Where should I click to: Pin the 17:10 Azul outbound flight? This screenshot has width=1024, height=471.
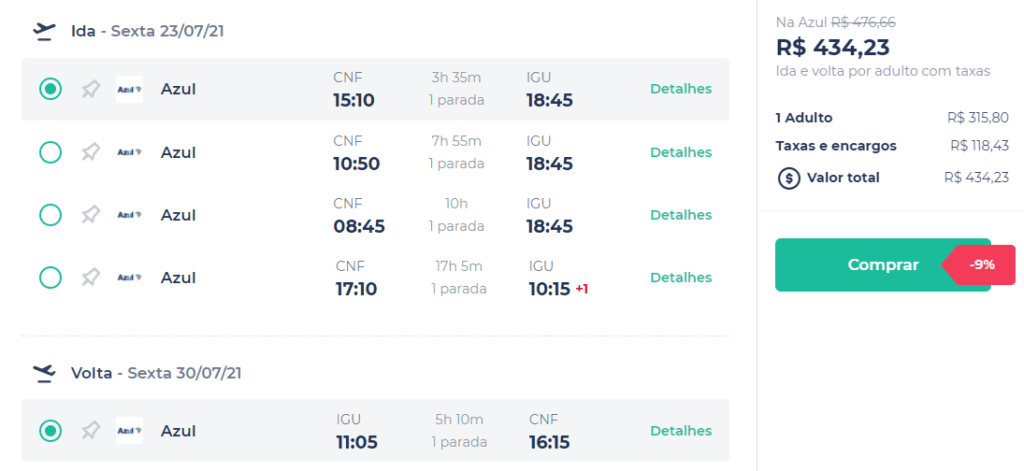(x=91, y=277)
